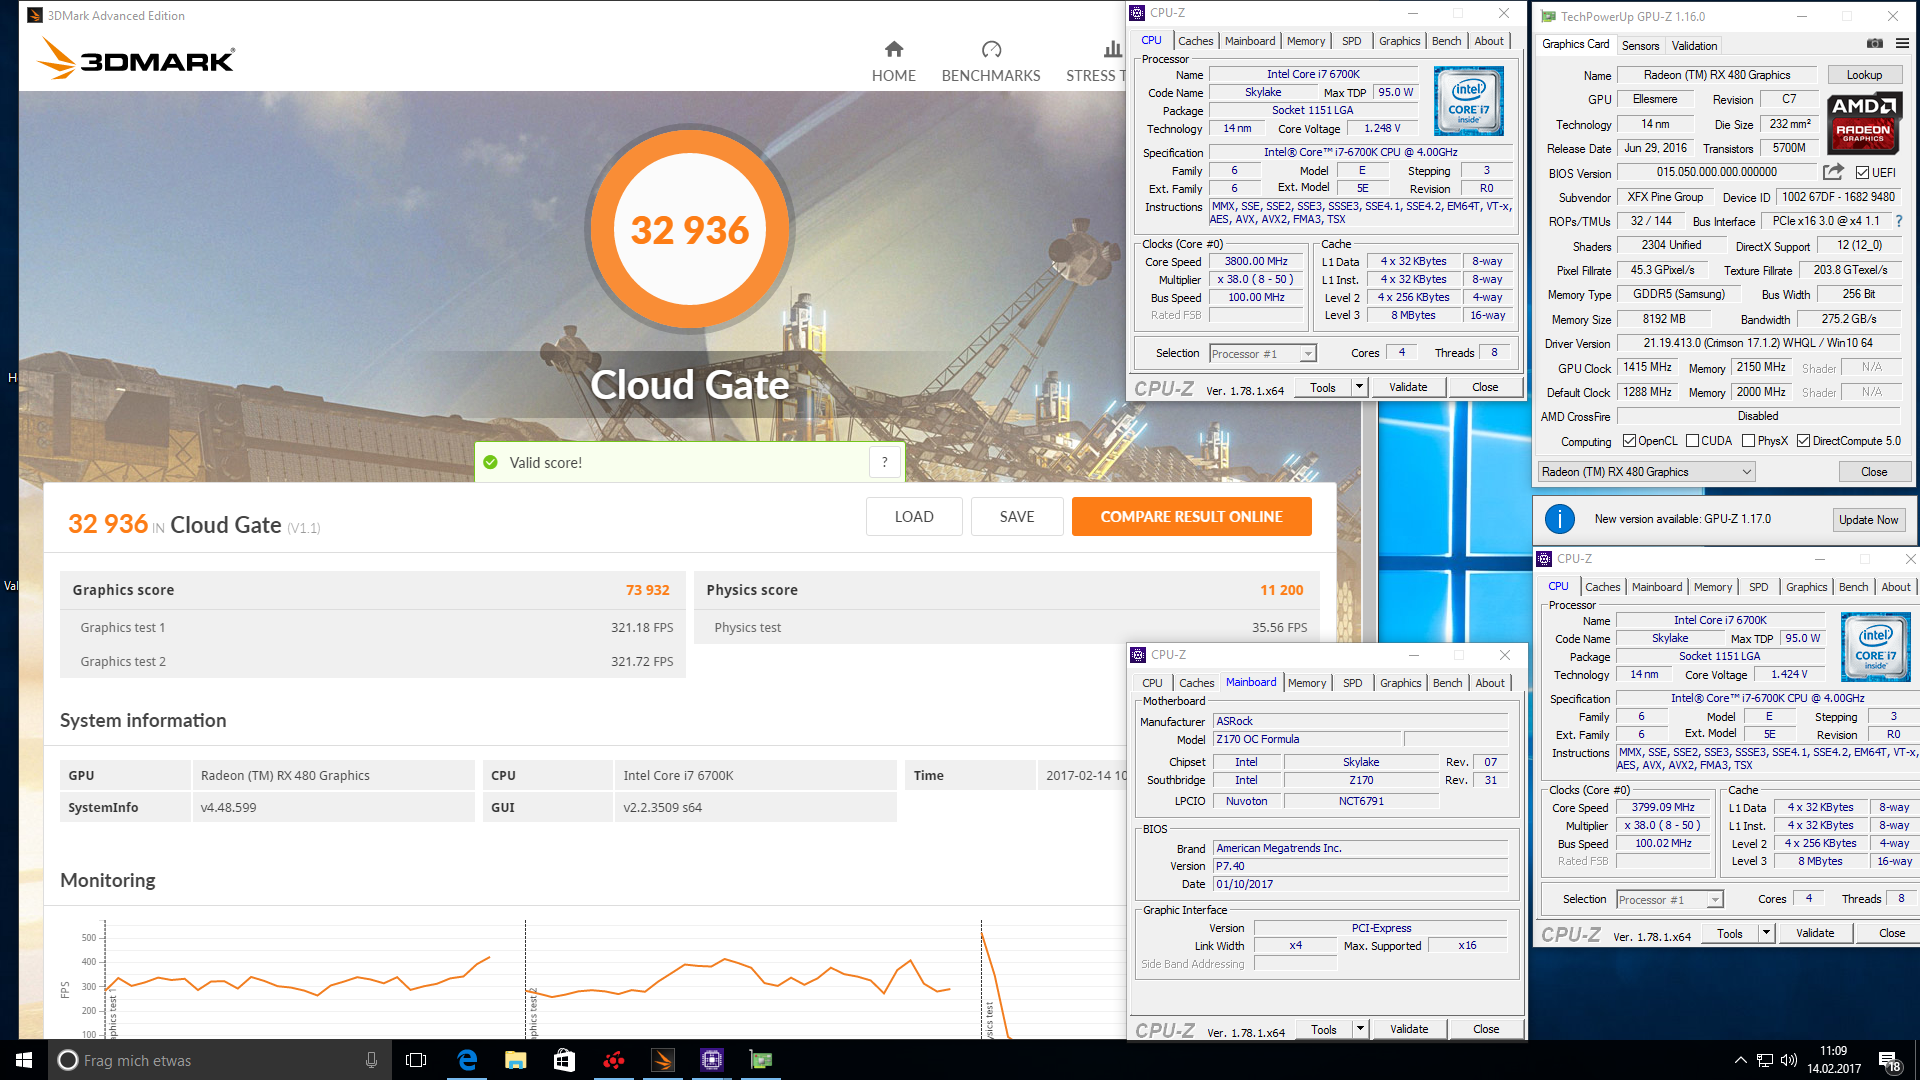Toggle the PhysX checkbox in GPU-Z

click(x=1748, y=441)
